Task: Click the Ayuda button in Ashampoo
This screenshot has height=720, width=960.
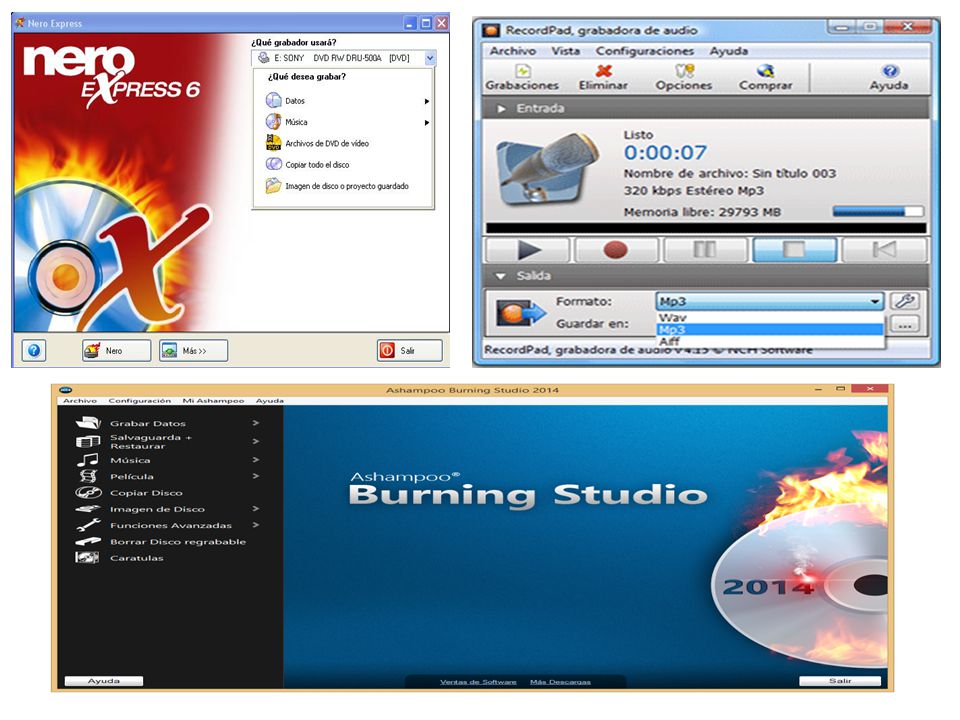Action: pos(103,680)
